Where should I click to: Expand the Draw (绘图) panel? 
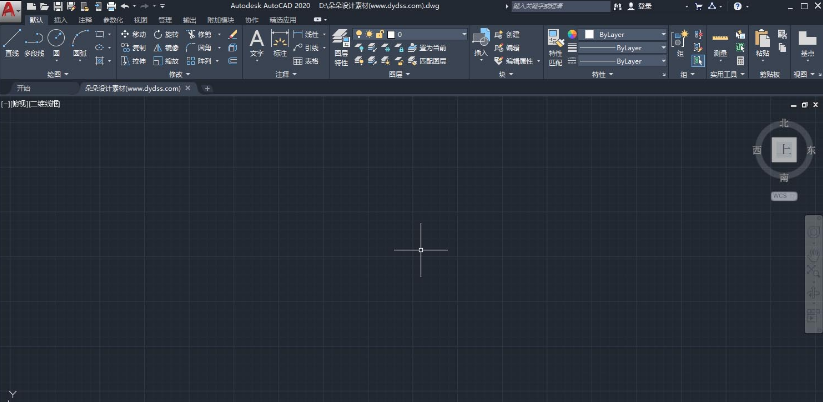click(58, 75)
